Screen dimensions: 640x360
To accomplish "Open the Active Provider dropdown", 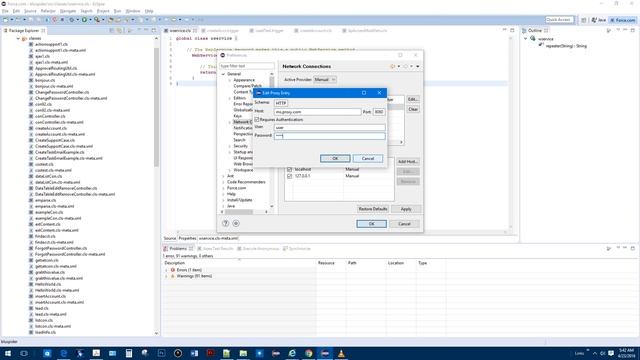I will [325, 80].
